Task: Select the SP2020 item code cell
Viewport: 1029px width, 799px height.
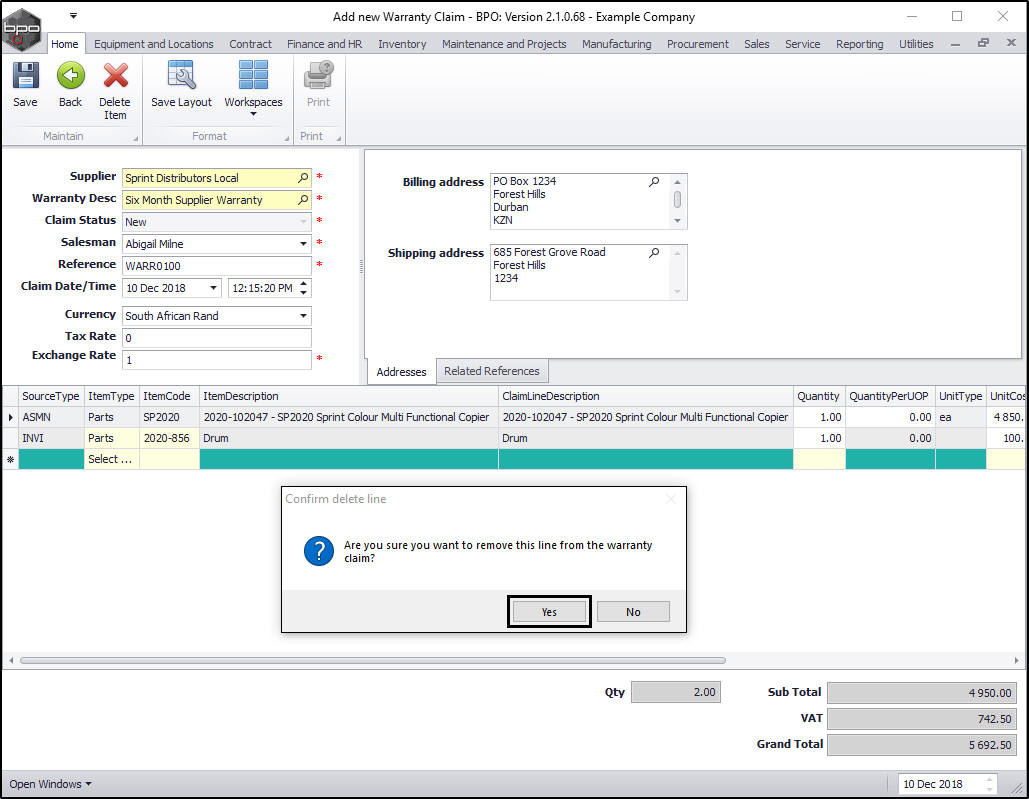Action: [169, 417]
